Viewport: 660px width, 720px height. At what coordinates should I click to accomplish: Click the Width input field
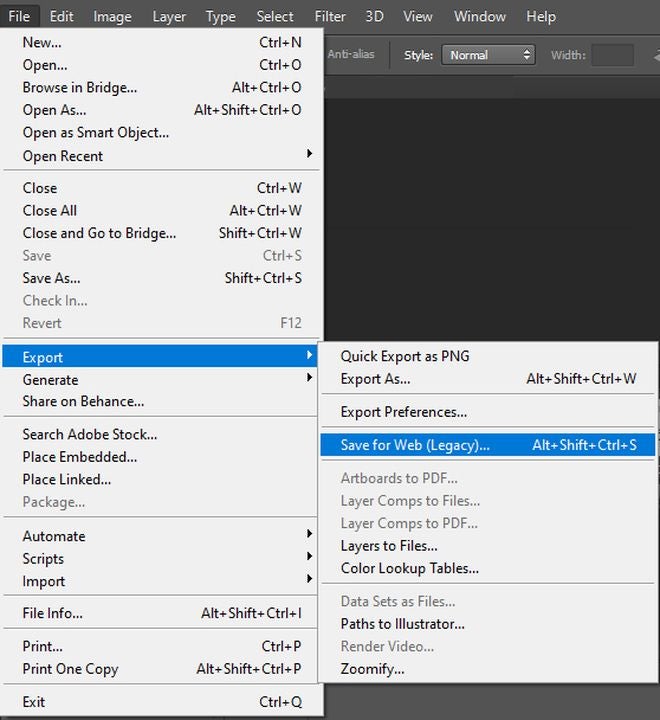coord(613,55)
